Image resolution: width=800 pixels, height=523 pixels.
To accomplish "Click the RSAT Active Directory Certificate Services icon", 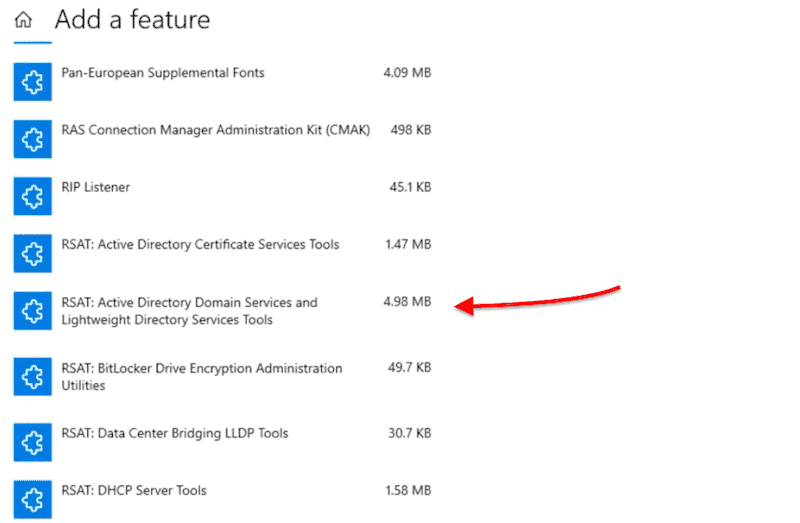I will coord(33,254).
